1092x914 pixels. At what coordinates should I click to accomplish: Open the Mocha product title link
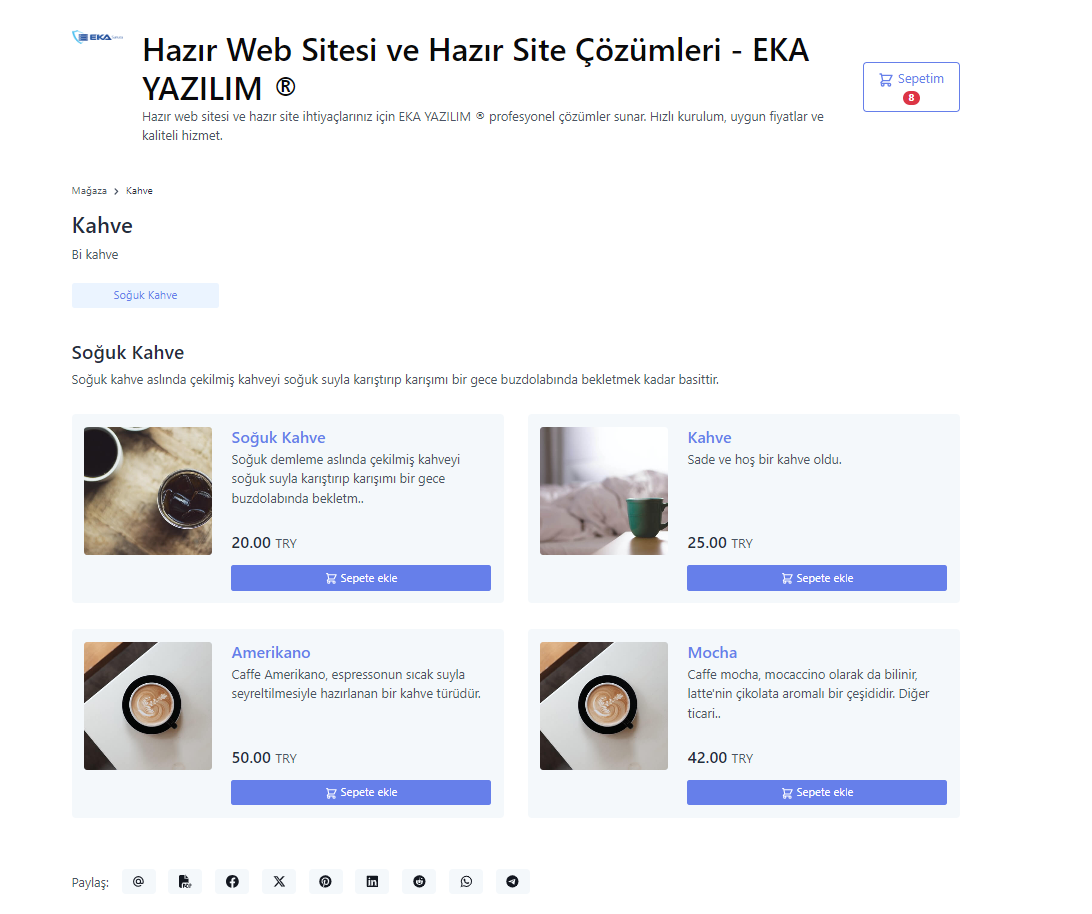pyautogui.click(x=712, y=653)
